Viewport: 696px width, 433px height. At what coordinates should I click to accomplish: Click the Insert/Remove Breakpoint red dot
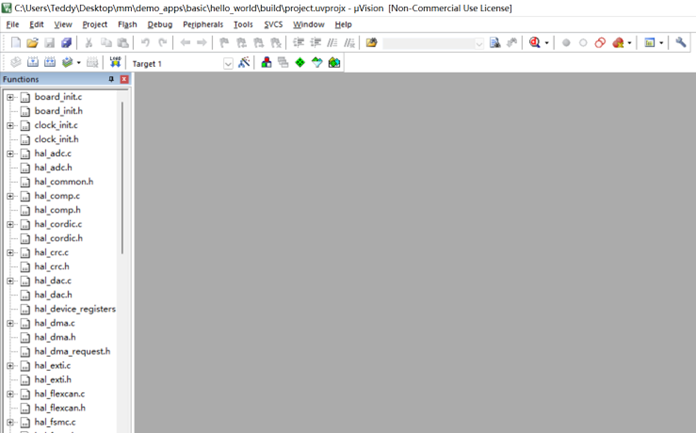point(566,43)
